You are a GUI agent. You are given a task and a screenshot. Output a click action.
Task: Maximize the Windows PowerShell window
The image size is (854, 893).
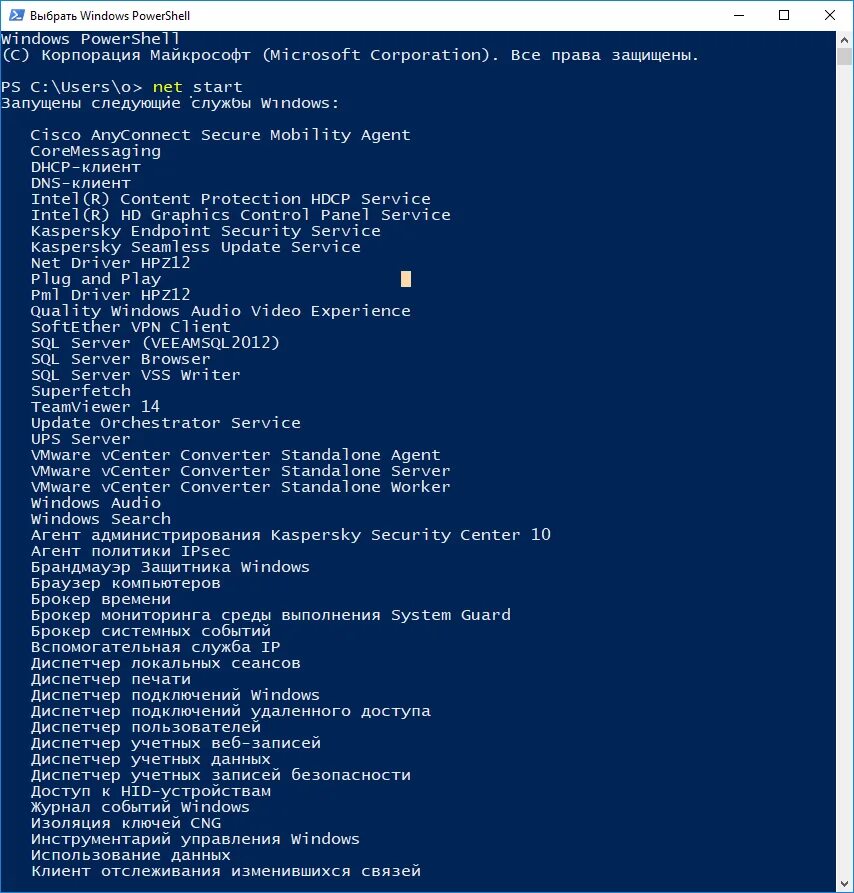tap(784, 15)
